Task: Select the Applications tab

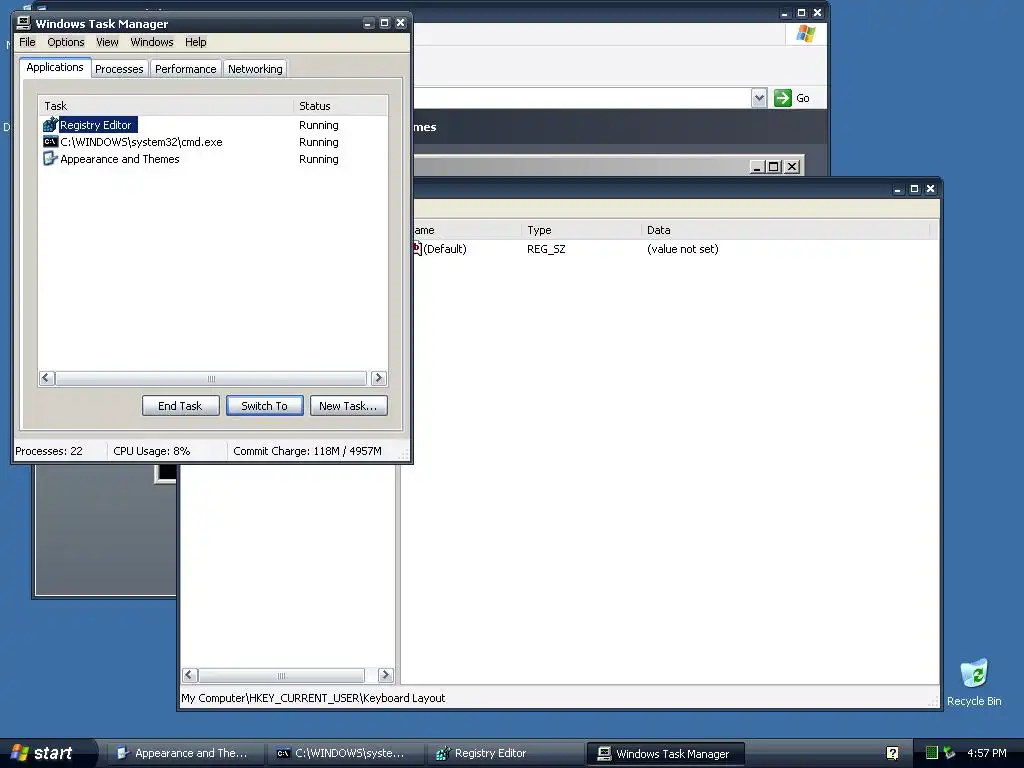Action: (x=55, y=67)
